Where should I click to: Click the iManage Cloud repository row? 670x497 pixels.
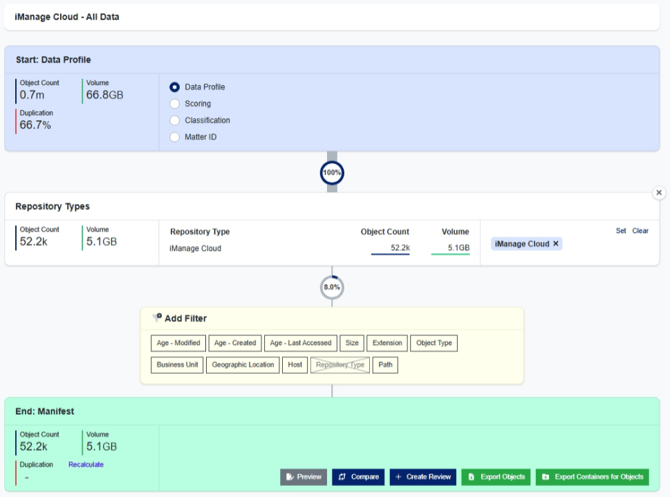click(x=320, y=248)
